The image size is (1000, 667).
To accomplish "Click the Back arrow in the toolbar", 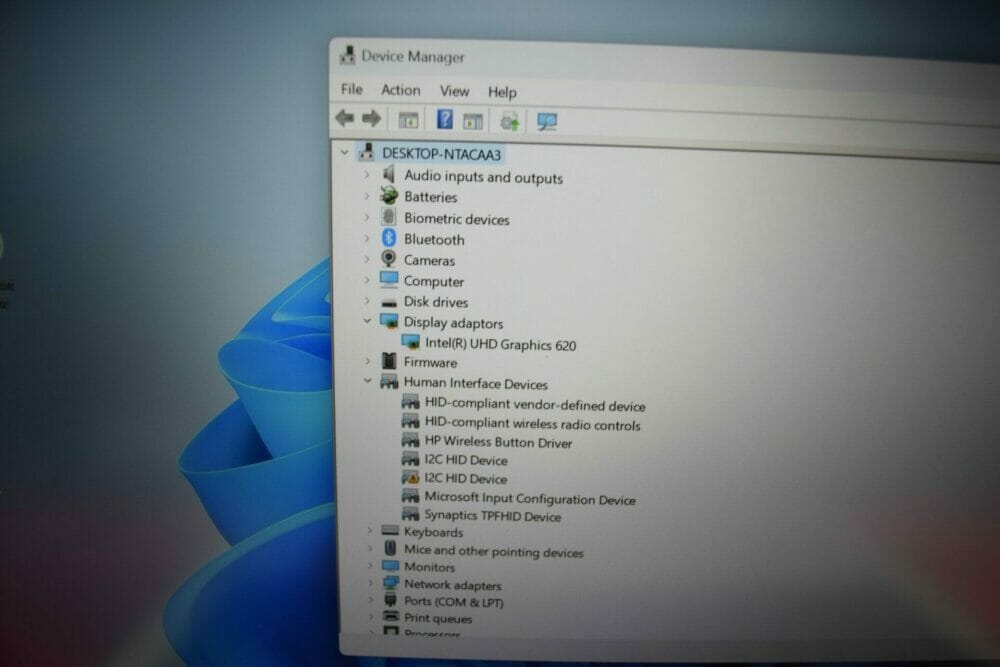I will [x=345, y=118].
